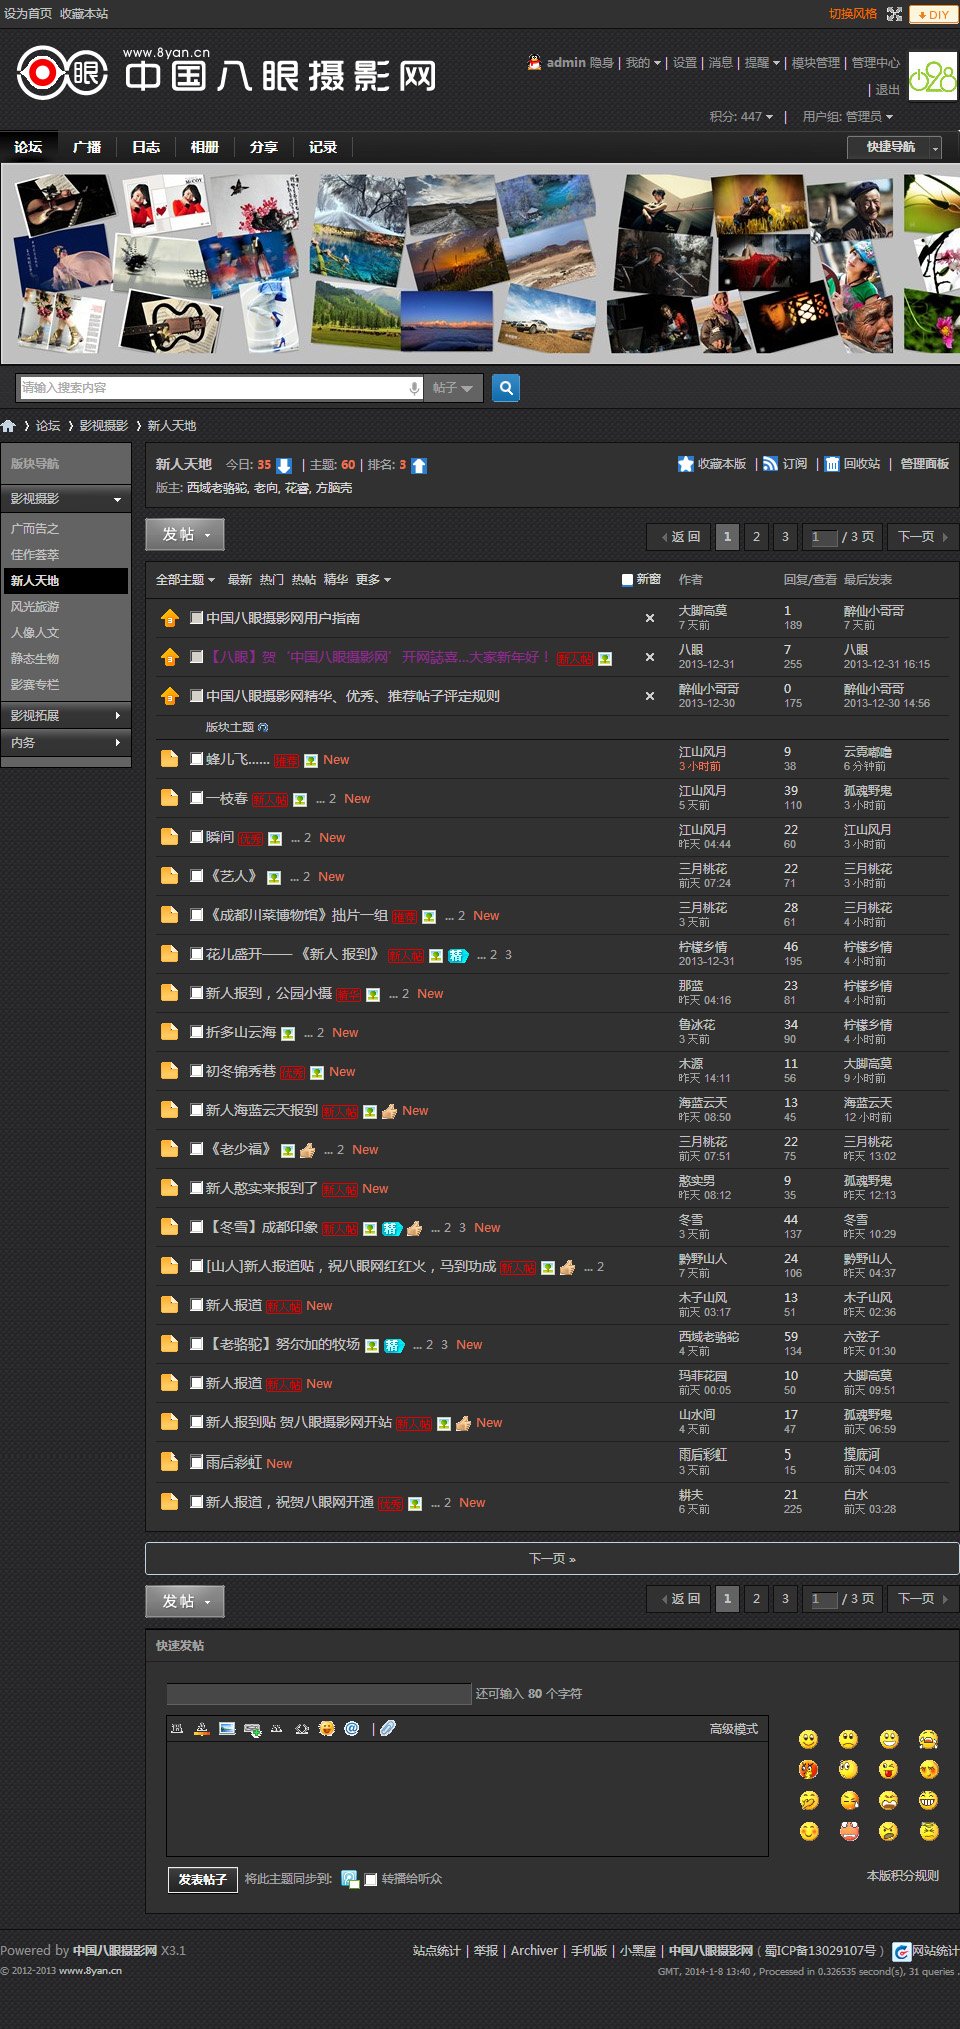Click the DIY button
The height and width of the screenshot is (2029, 960).
tap(933, 15)
